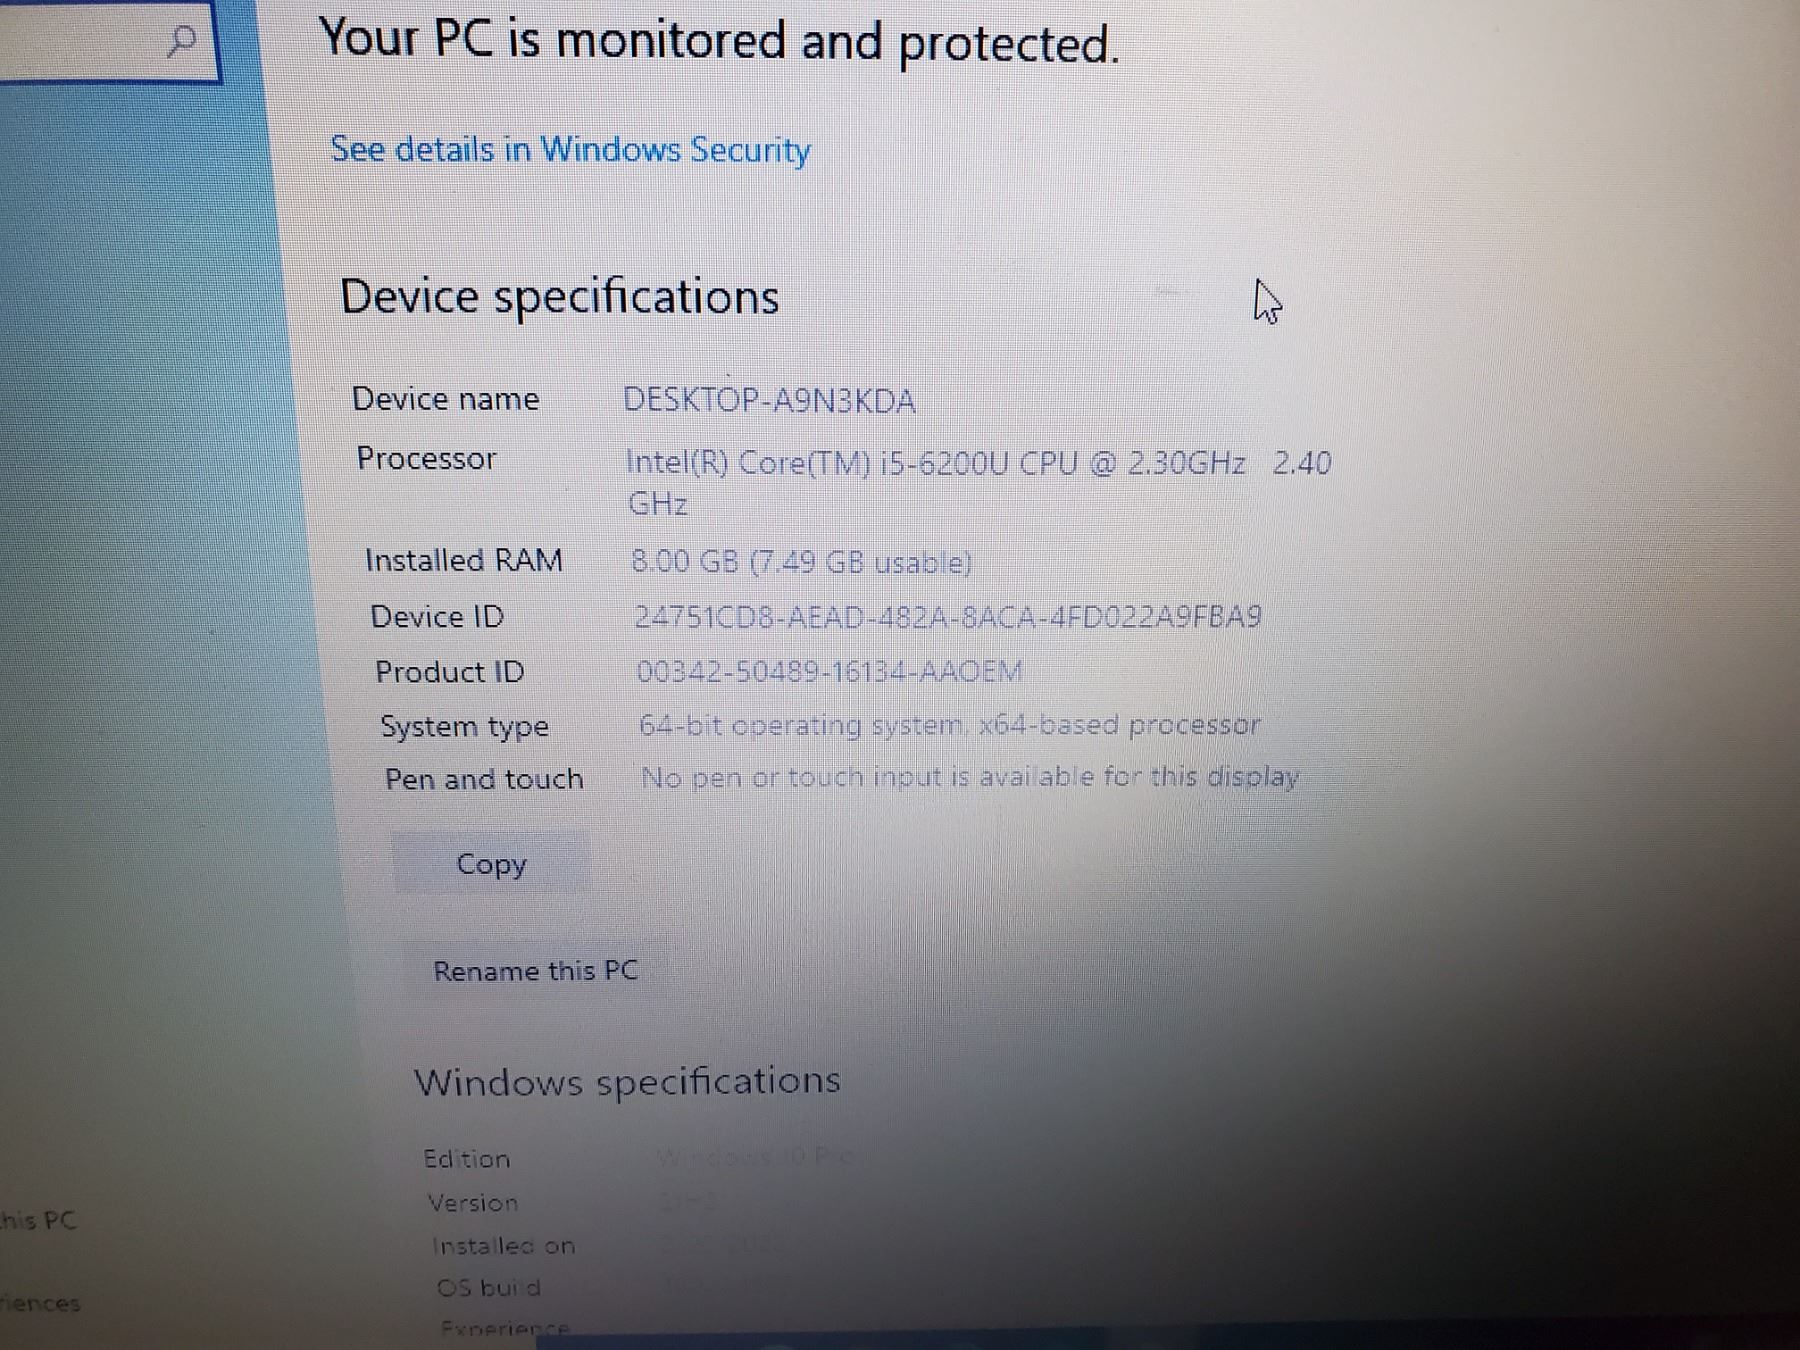
Task: Click the Intel Core i5-6200U processor value
Action: pos(977,482)
